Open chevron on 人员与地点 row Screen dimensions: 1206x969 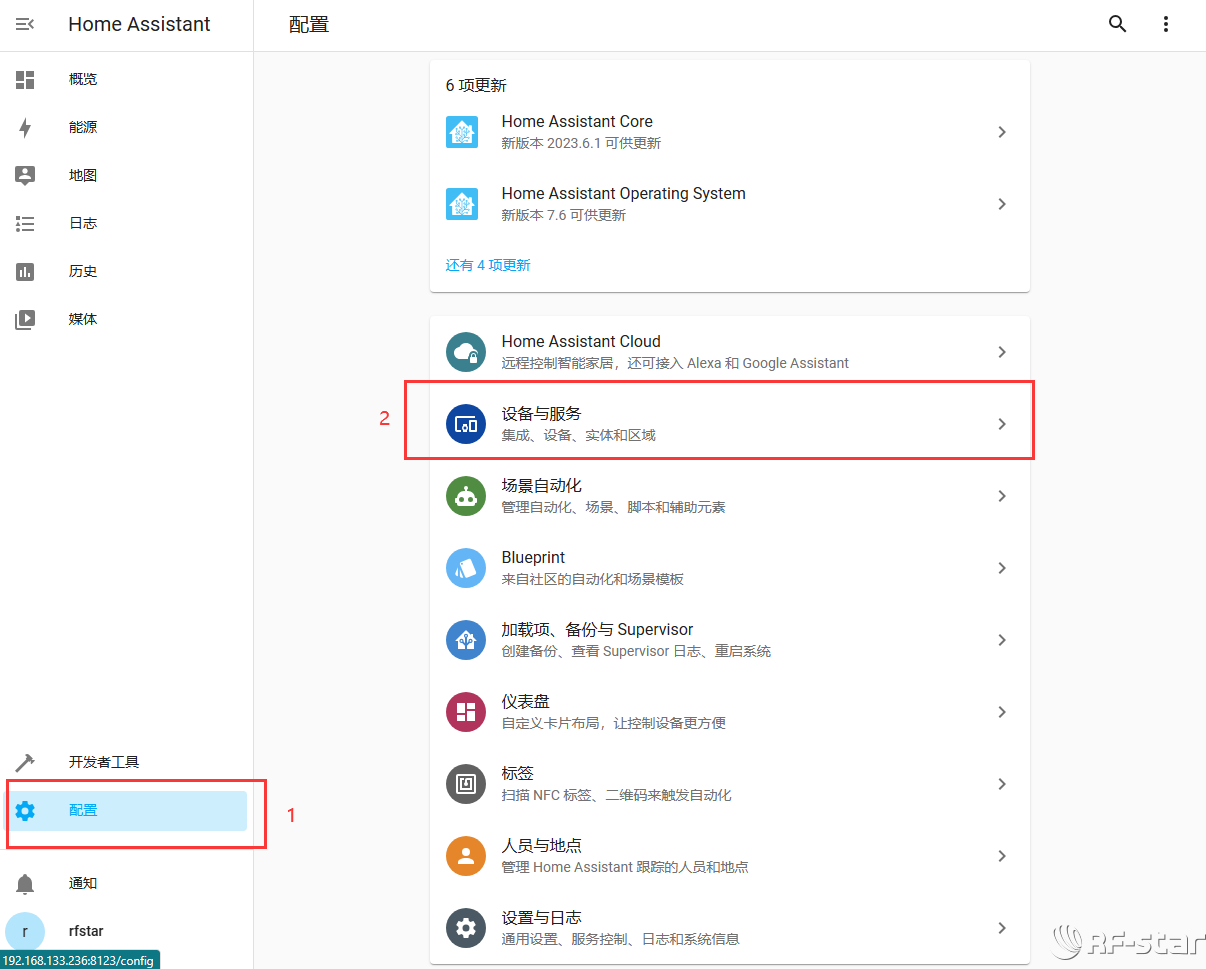pos(1002,856)
